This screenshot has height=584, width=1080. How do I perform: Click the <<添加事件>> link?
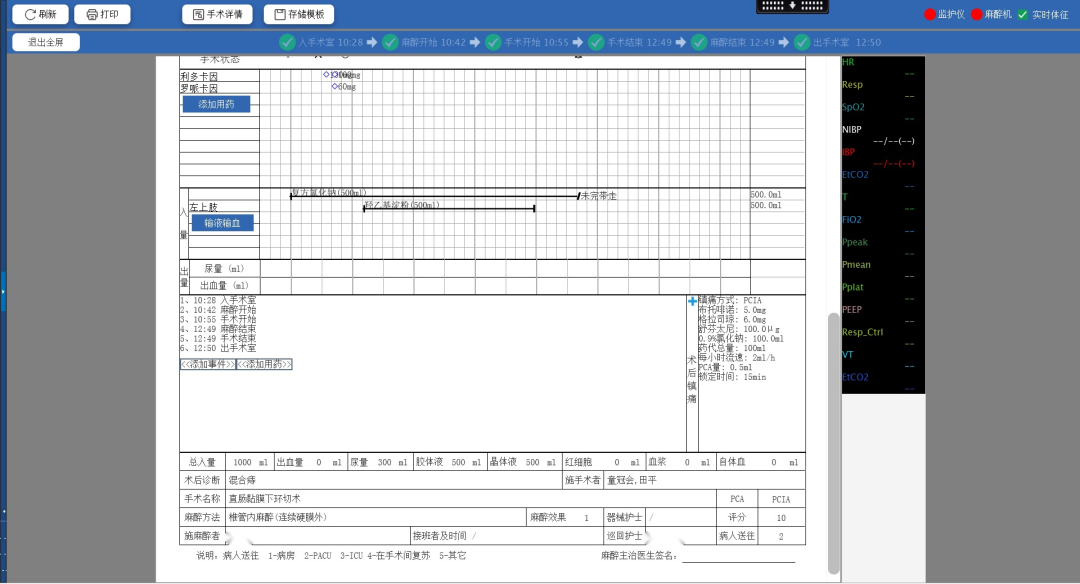click(x=207, y=365)
